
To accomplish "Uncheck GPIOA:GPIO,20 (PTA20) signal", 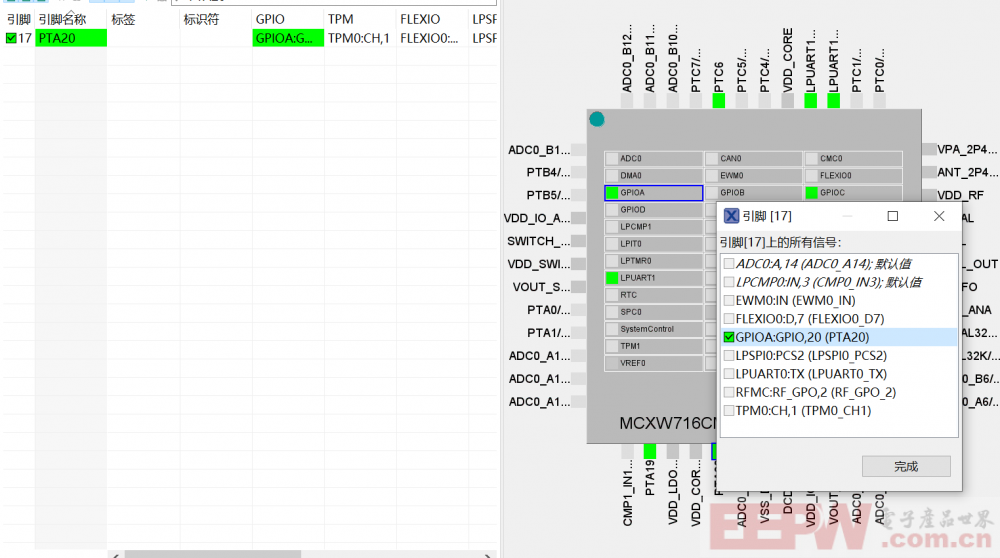I will point(729,337).
